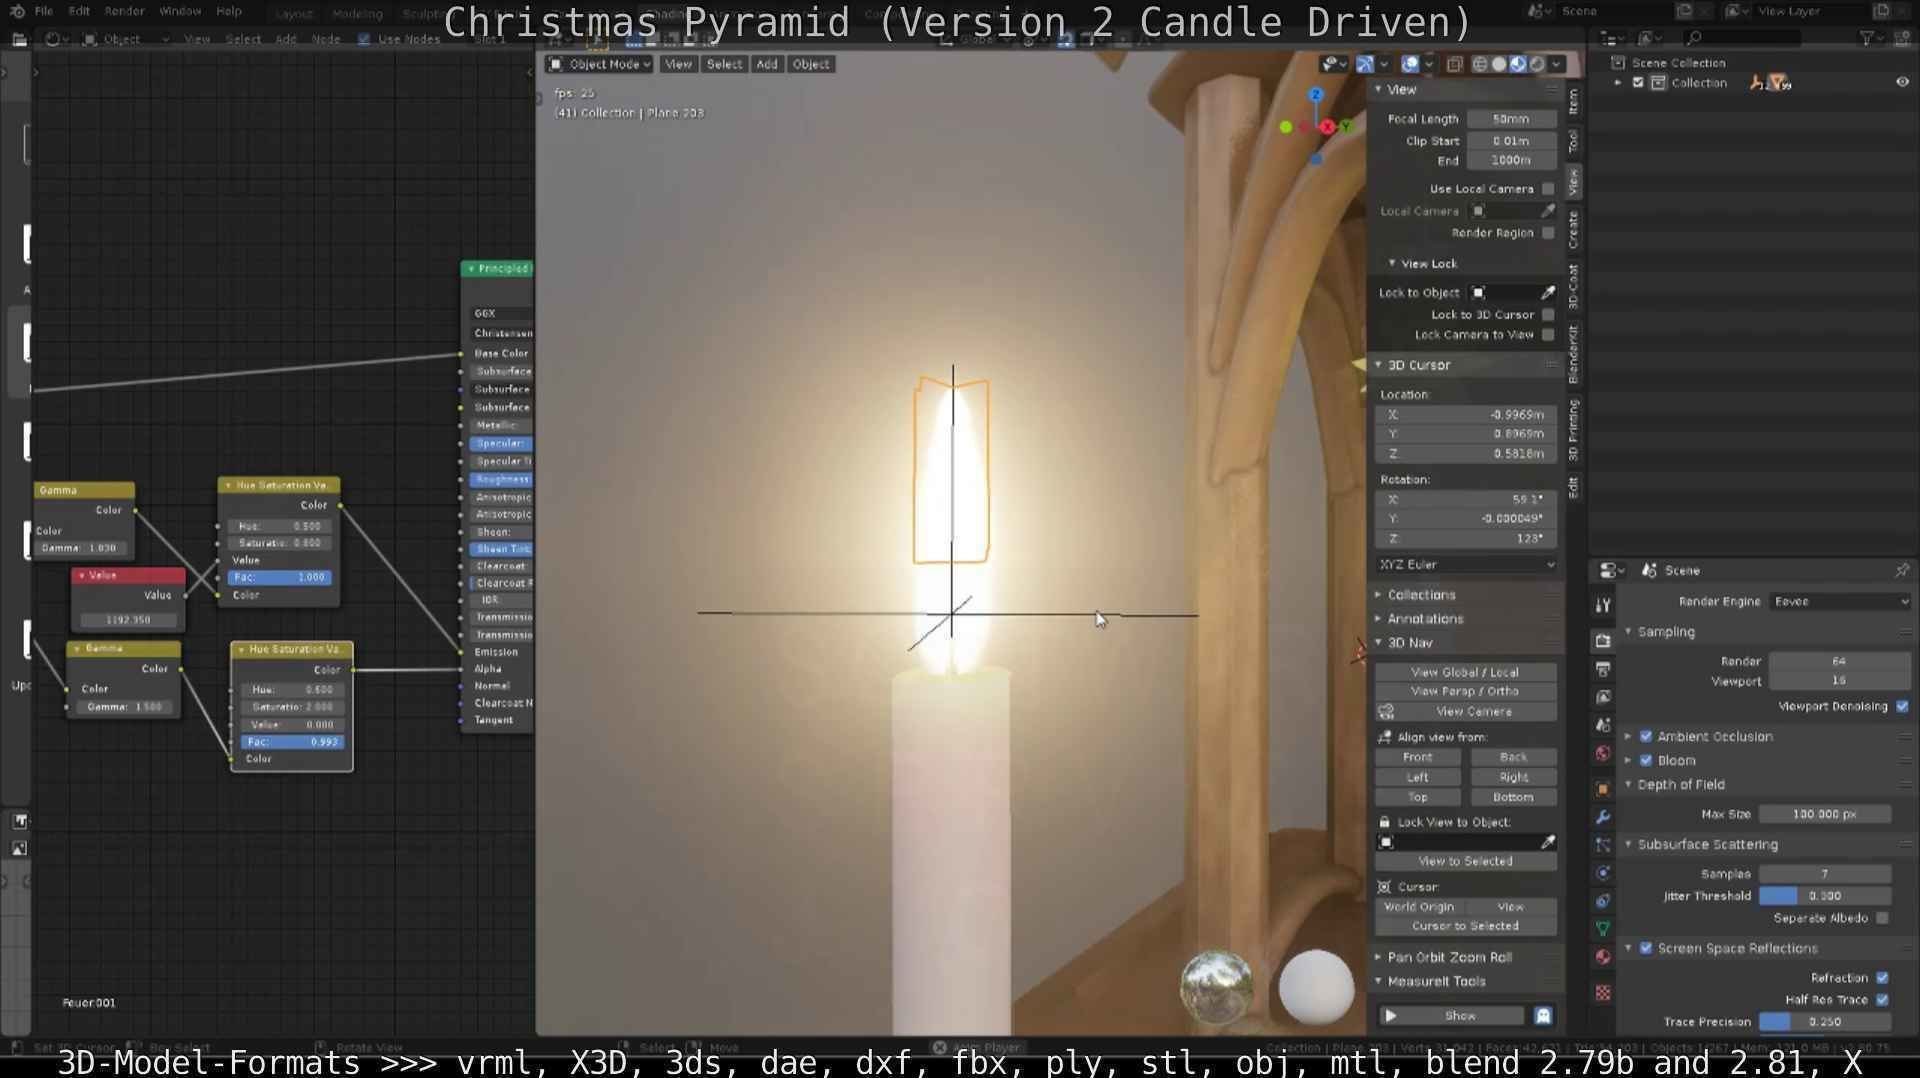Disable Bloom checkbox
The height and width of the screenshot is (1078, 1920).
[x=1646, y=761]
